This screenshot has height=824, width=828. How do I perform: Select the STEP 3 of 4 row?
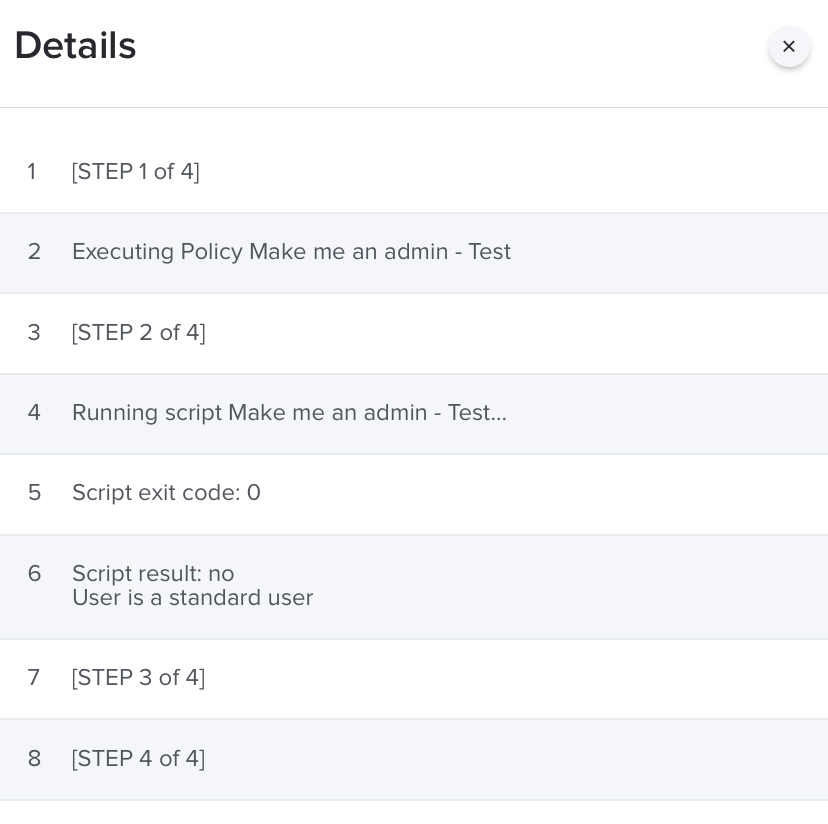click(414, 678)
